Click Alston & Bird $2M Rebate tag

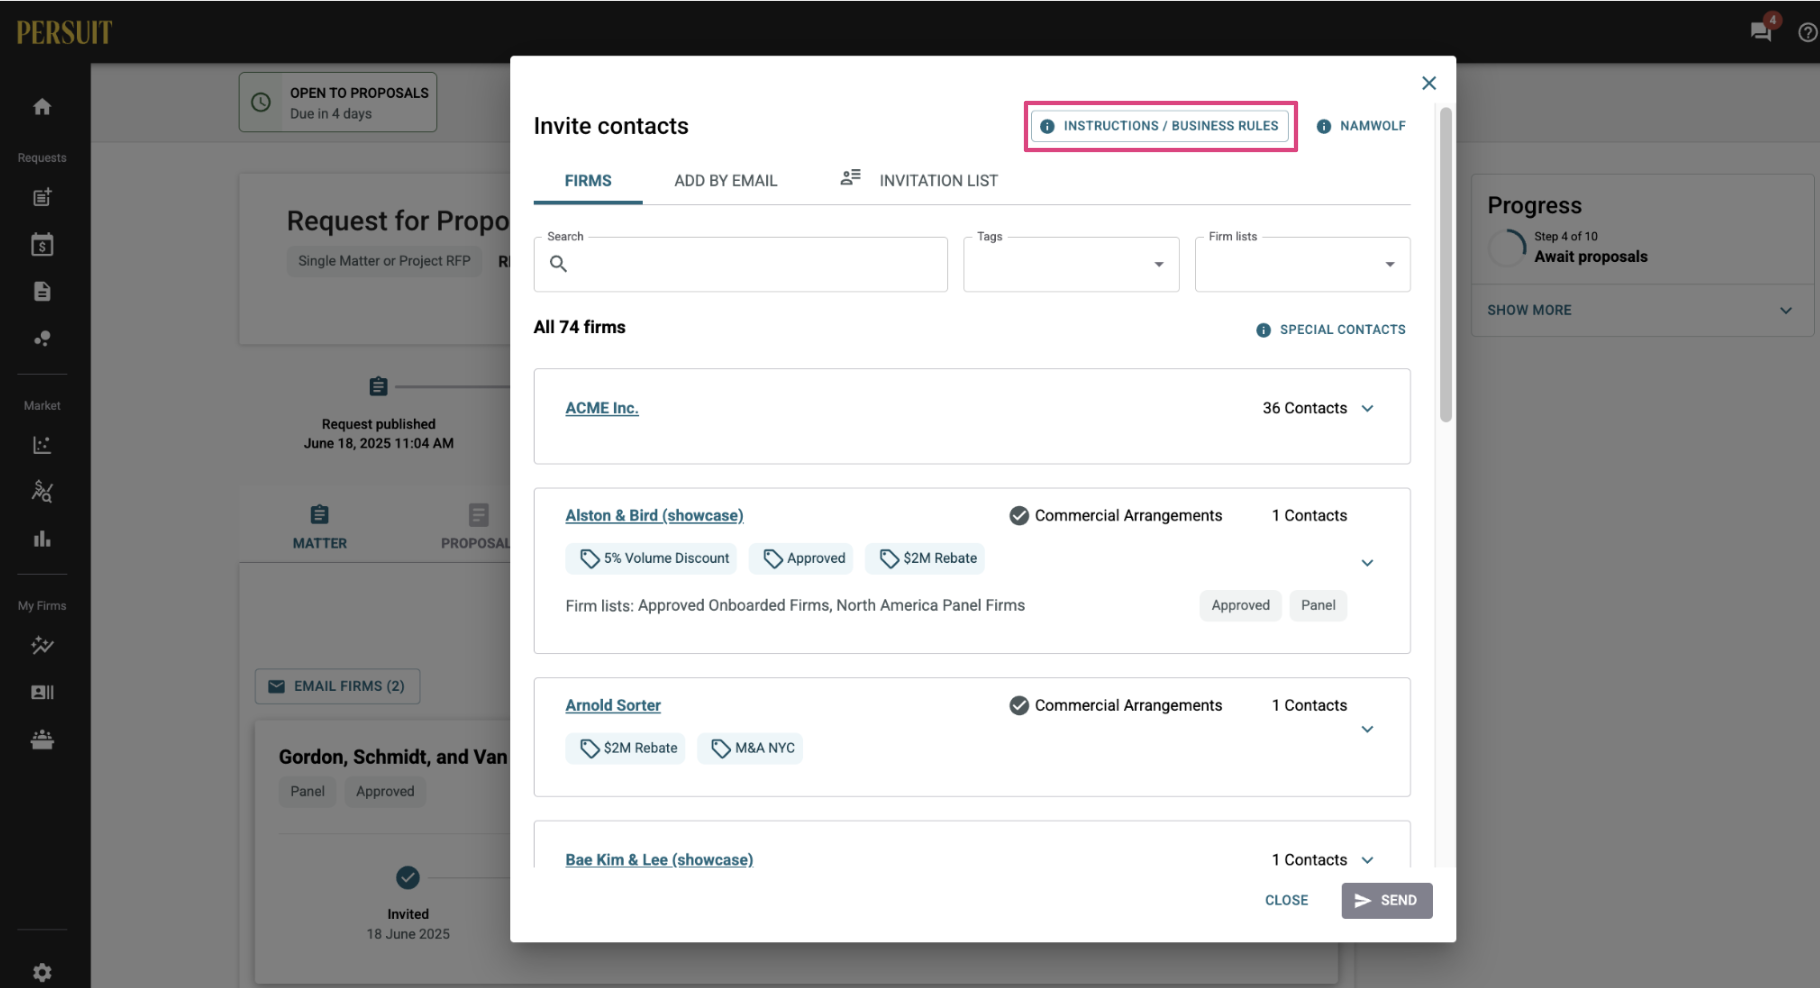[x=925, y=558]
